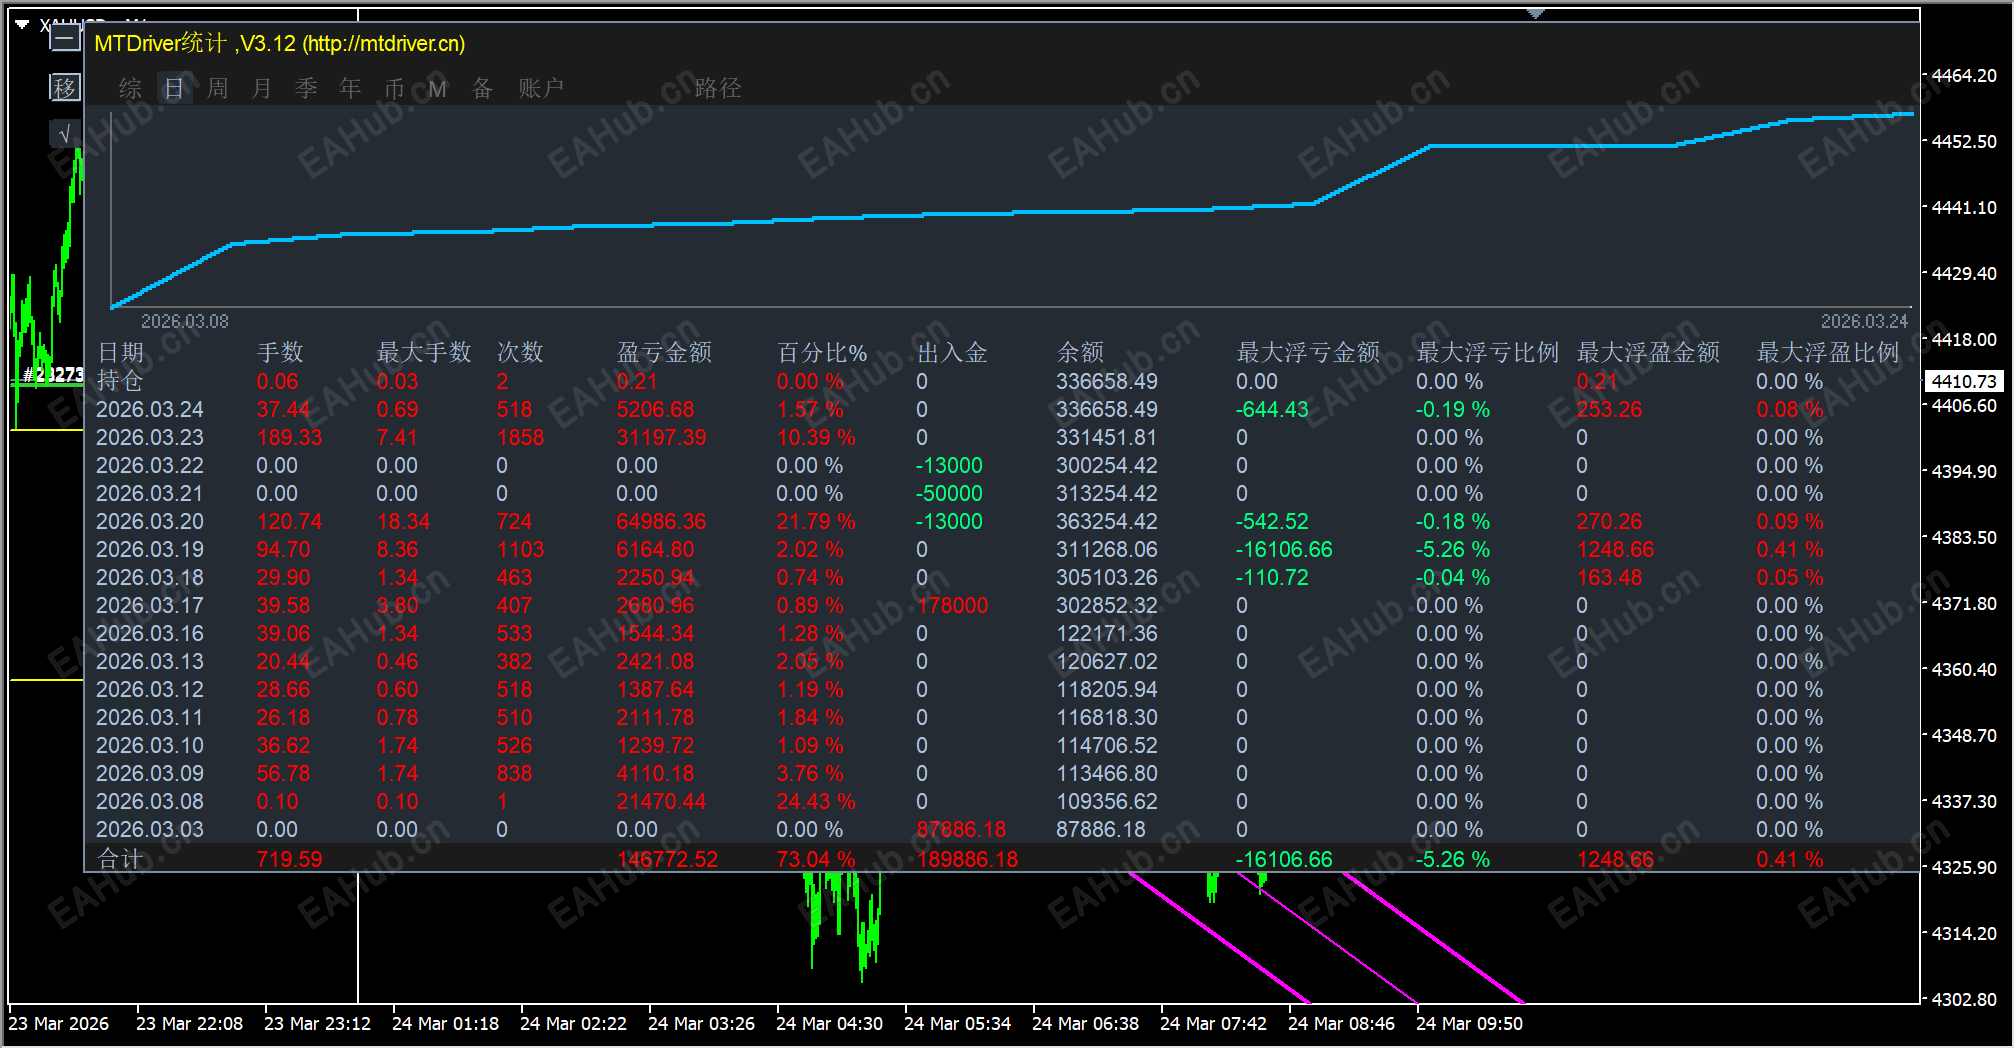This screenshot has width=2016, height=1050.
Task: Open the 备 notes tab
Action: pyautogui.click(x=482, y=88)
